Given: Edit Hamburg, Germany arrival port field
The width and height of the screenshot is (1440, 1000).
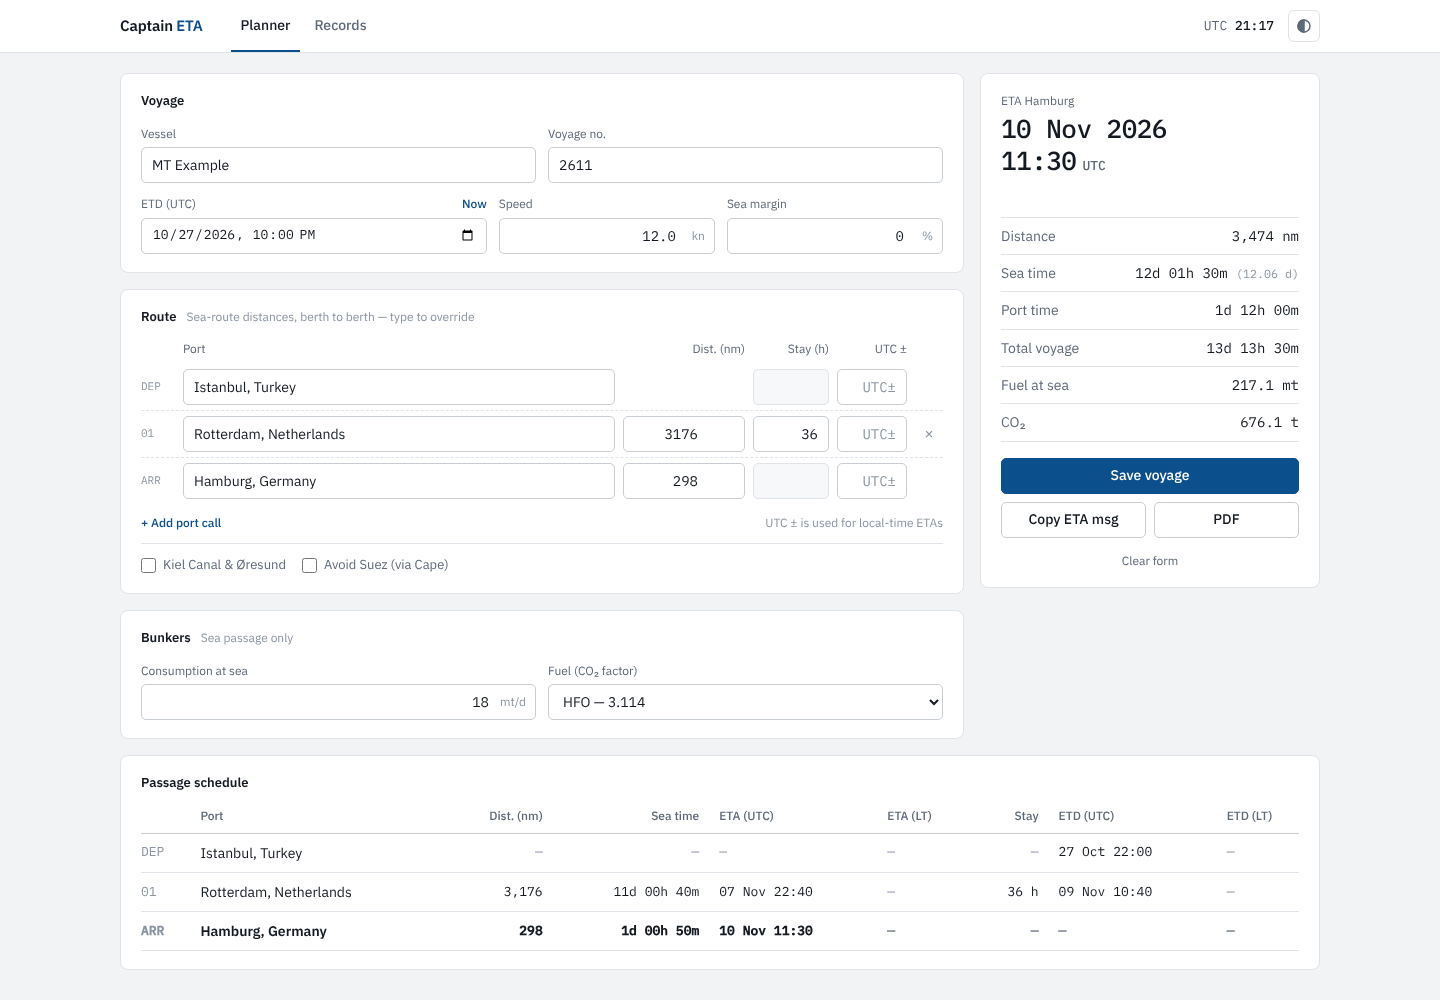Looking at the screenshot, I should [399, 481].
